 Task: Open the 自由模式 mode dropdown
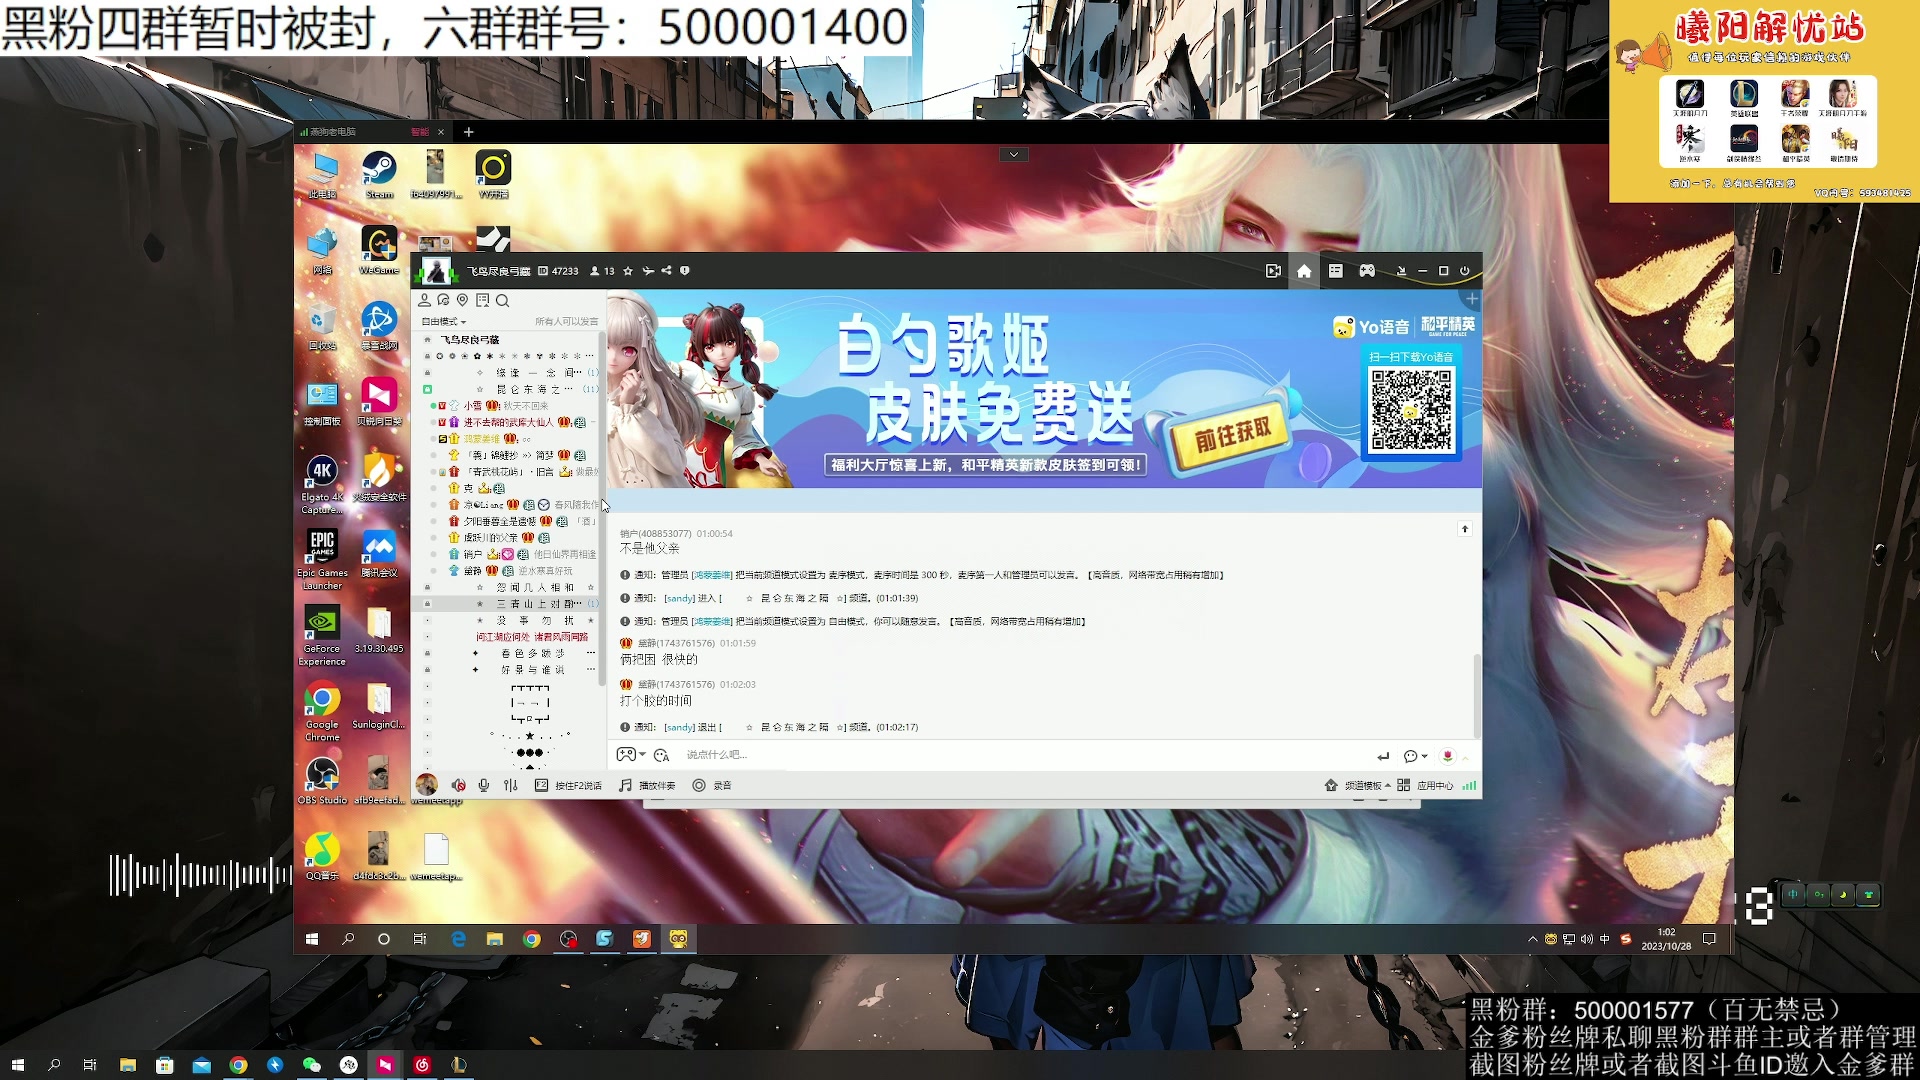(x=443, y=321)
